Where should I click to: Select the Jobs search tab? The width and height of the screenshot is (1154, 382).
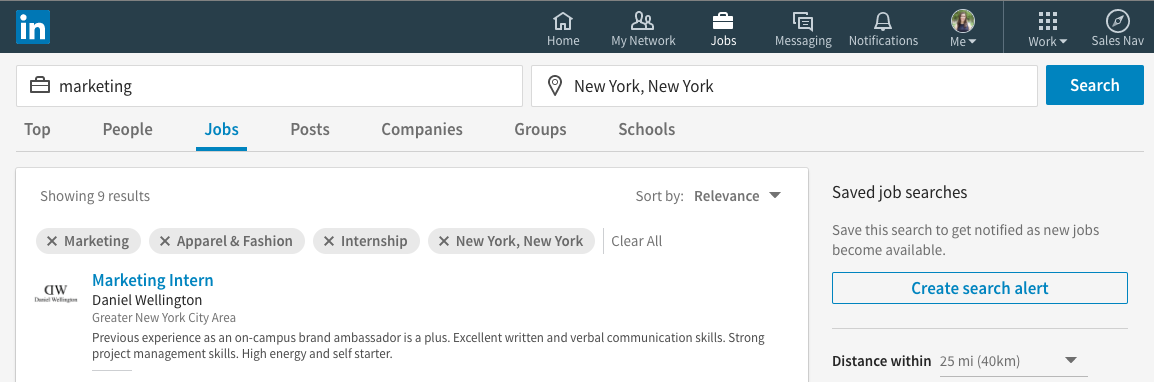click(222, 130)
